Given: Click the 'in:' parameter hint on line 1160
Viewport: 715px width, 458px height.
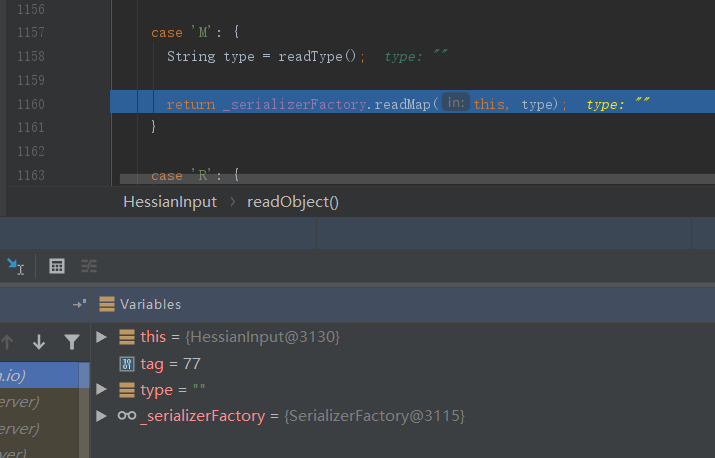Looking at the screenshot, I should (x=455, y=103).
